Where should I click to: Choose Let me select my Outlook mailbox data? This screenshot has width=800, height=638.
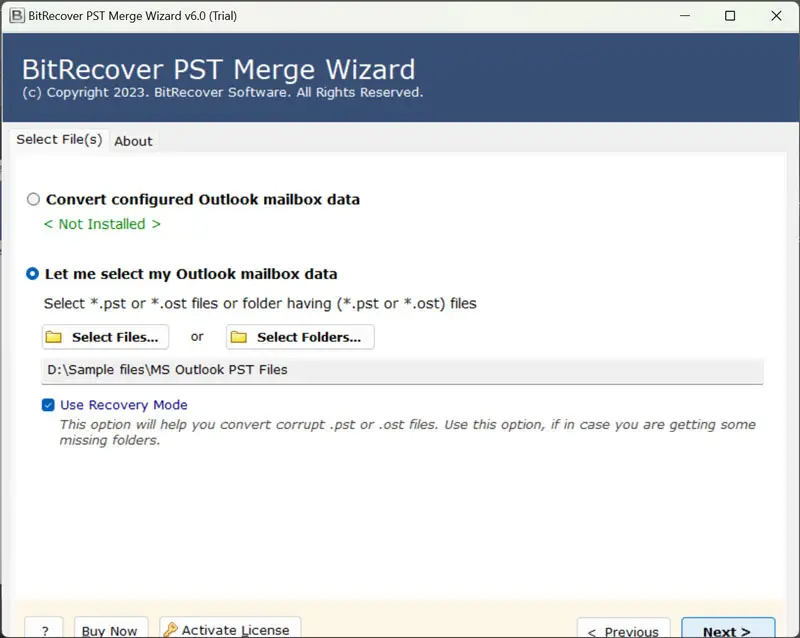[x=34, y=274]
